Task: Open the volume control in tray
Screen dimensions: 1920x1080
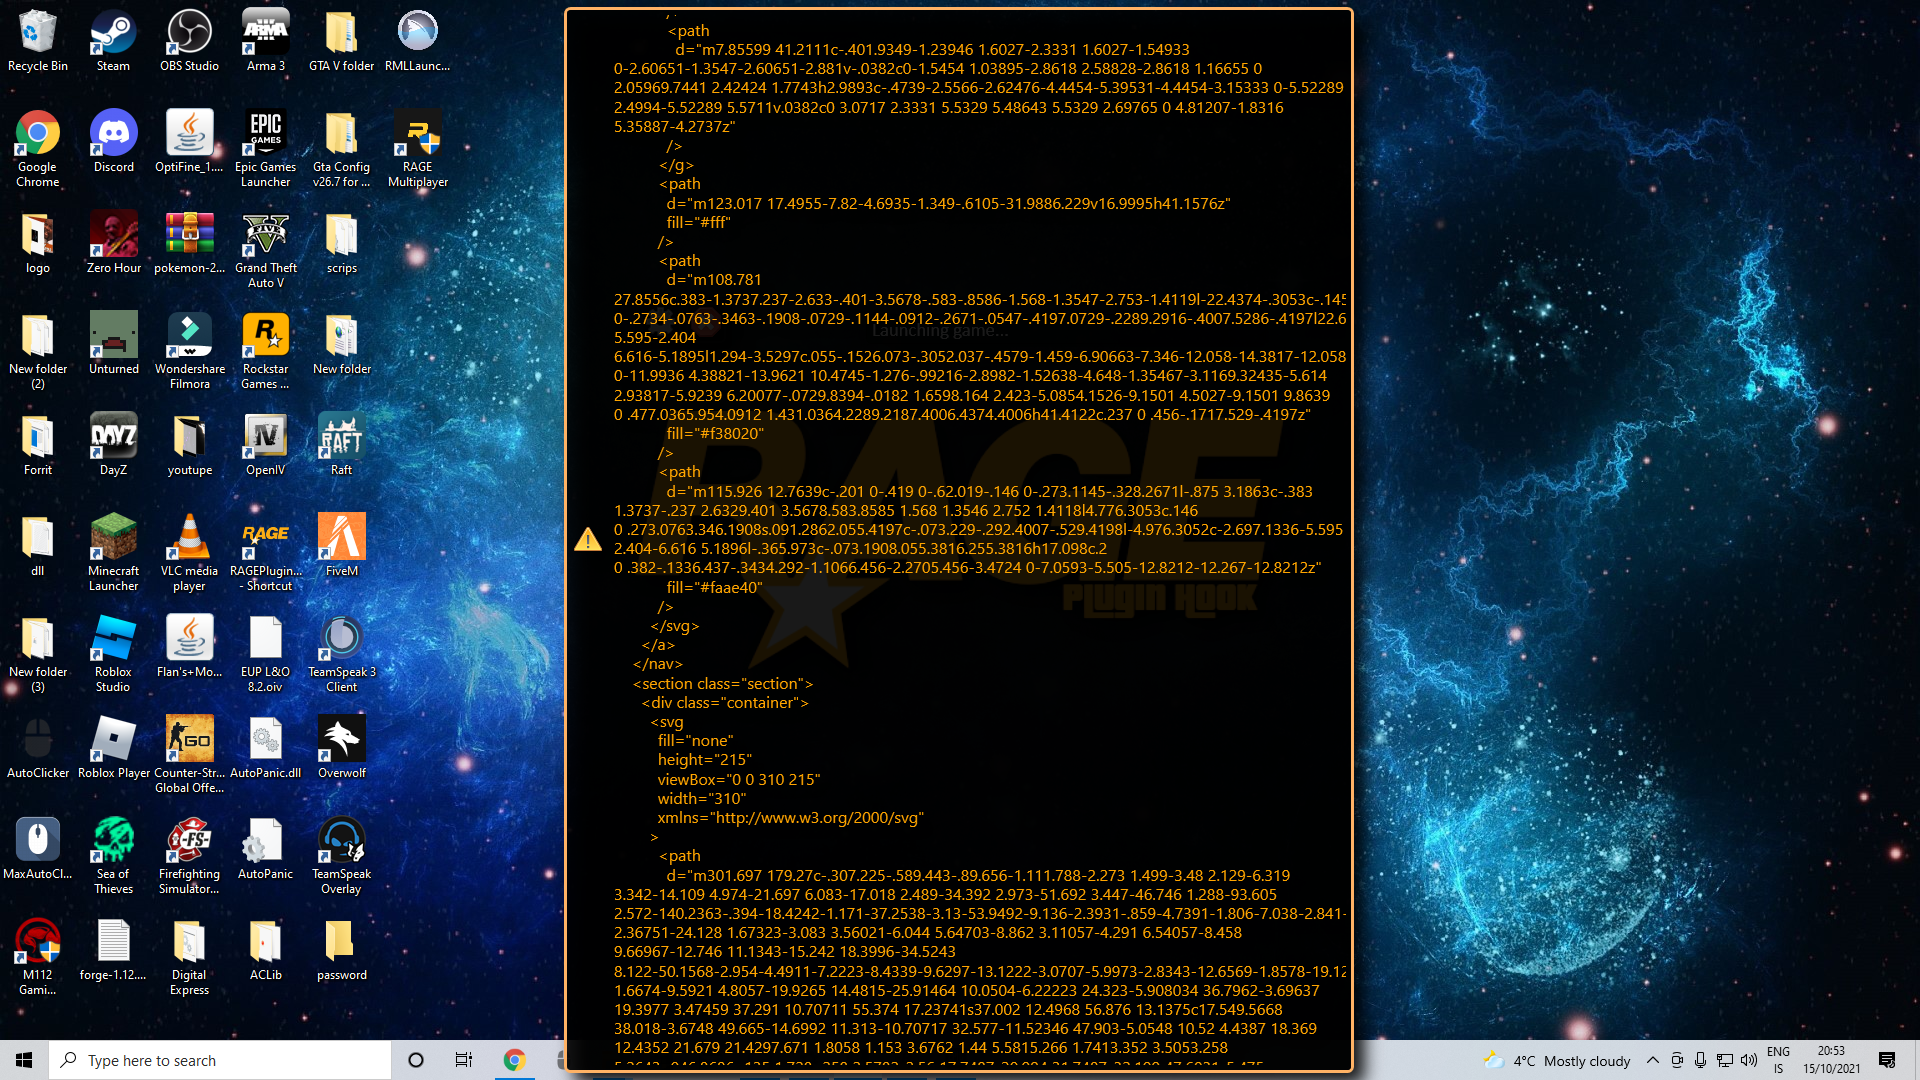Action: pyautogui.click(x=1748, y=1060)
